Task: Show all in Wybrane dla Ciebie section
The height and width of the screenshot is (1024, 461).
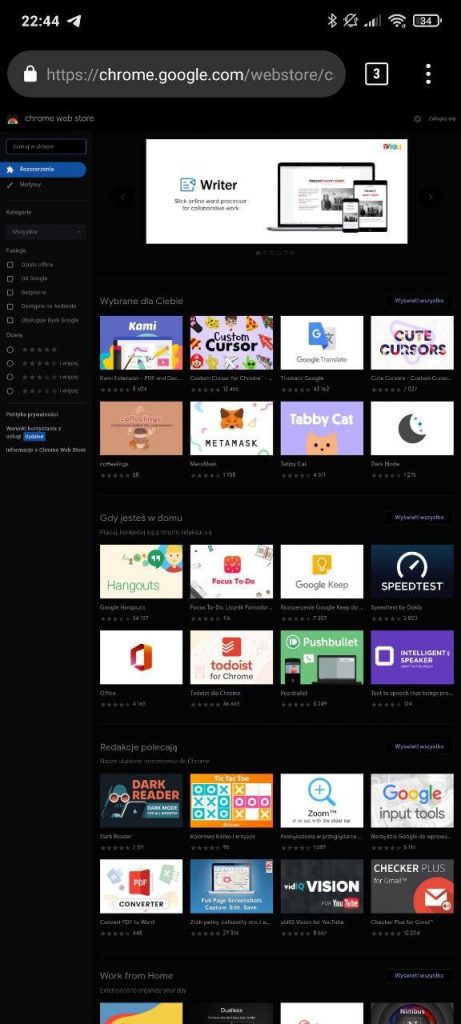Action: pos(419,300)
